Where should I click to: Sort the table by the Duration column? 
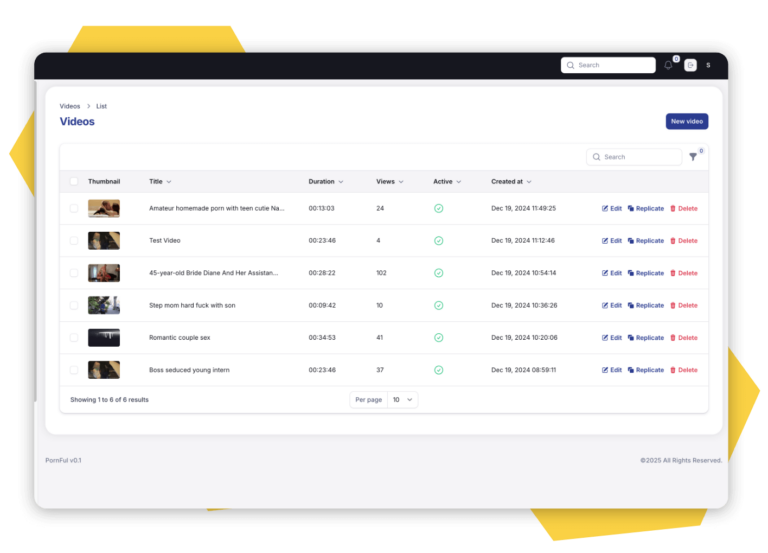point(325,182)
